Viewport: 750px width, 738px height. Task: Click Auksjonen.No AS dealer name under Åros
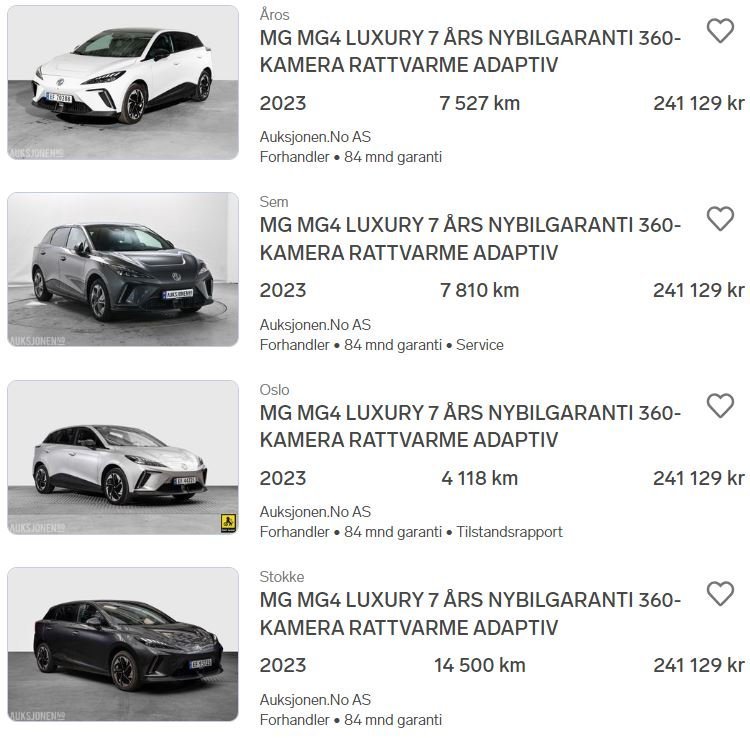(315, 137)
